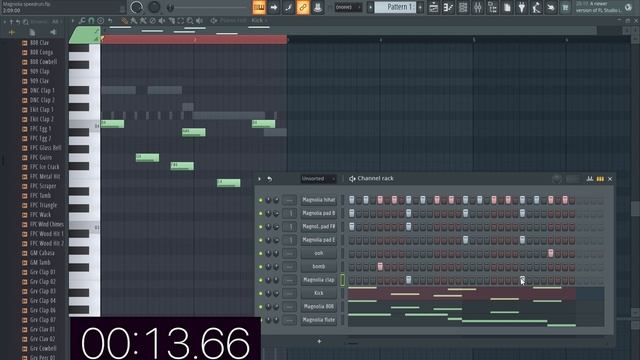Open the (none) dropdown in top toolbar
The height and width of the screenshot is (360, 640).
348,7
